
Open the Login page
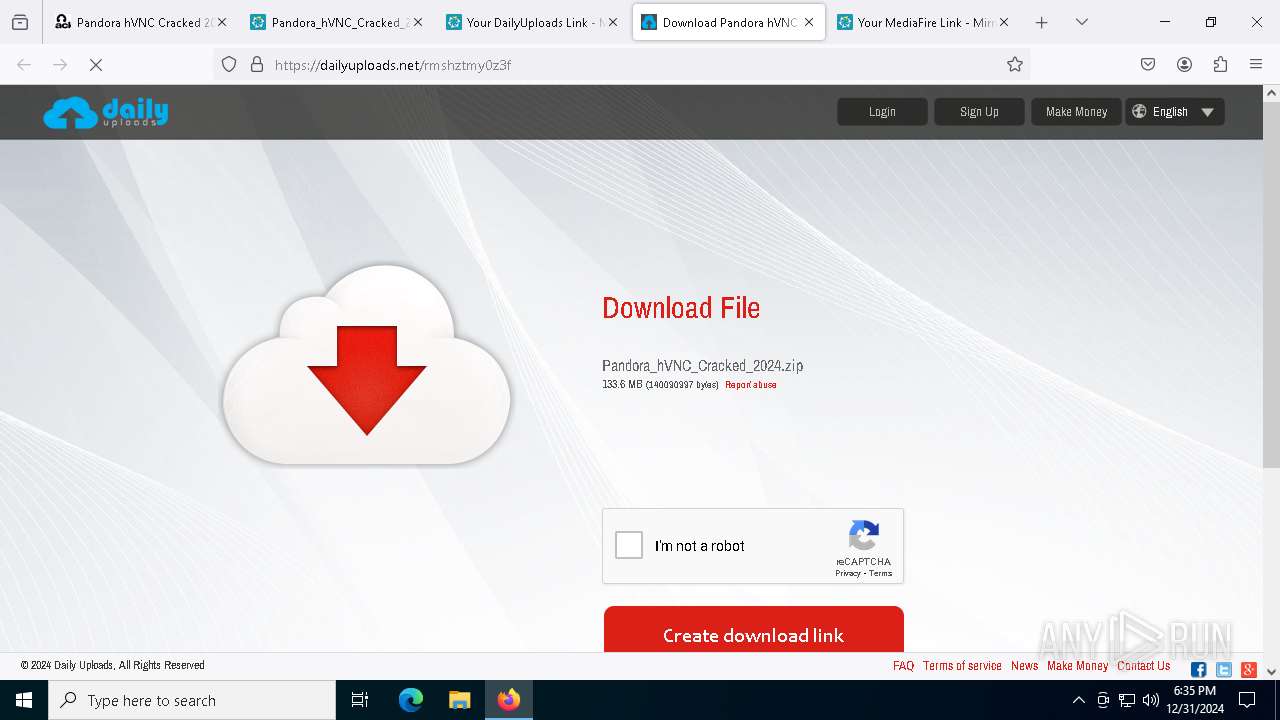click(x=882, y=112)
